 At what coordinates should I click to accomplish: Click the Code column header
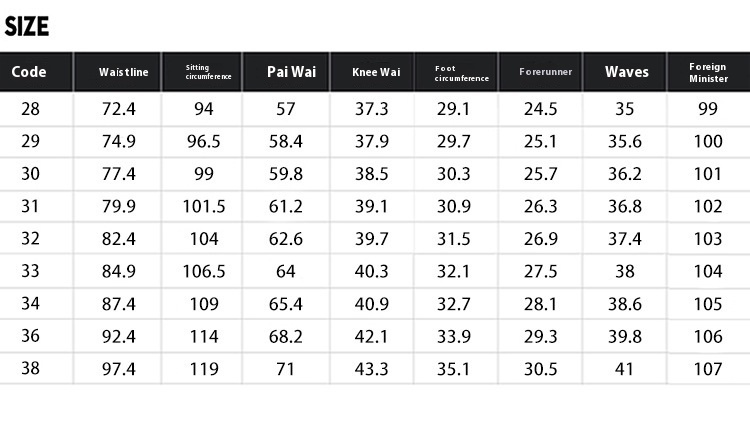[x=29, y=72]
